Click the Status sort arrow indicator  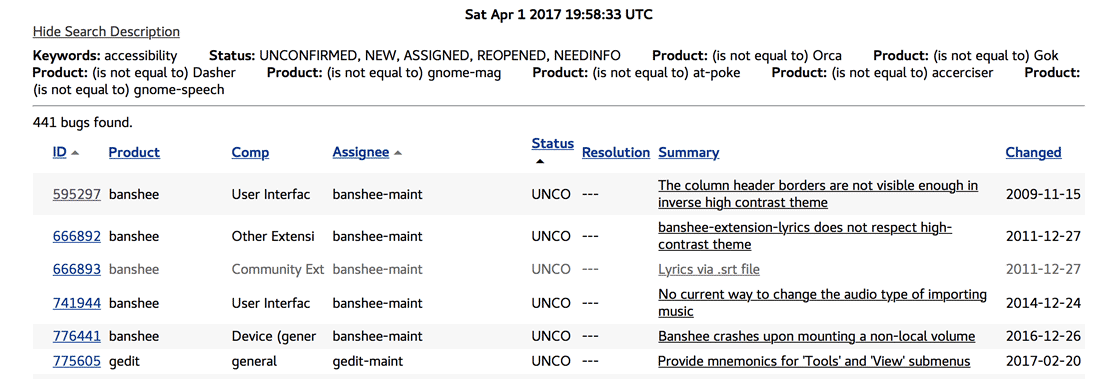(x=540, y=162)
